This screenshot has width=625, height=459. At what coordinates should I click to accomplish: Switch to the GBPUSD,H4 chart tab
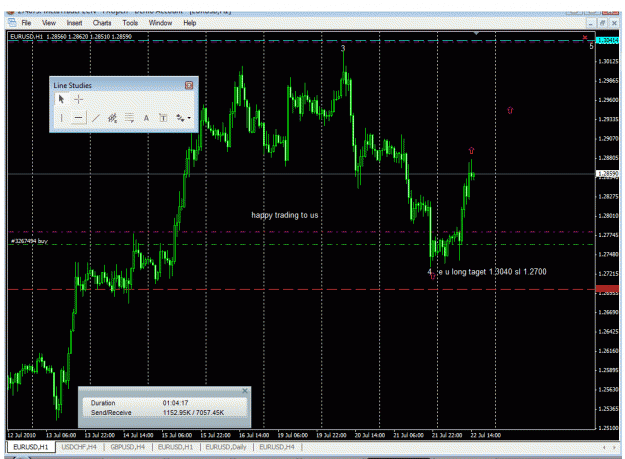point(128,447)
